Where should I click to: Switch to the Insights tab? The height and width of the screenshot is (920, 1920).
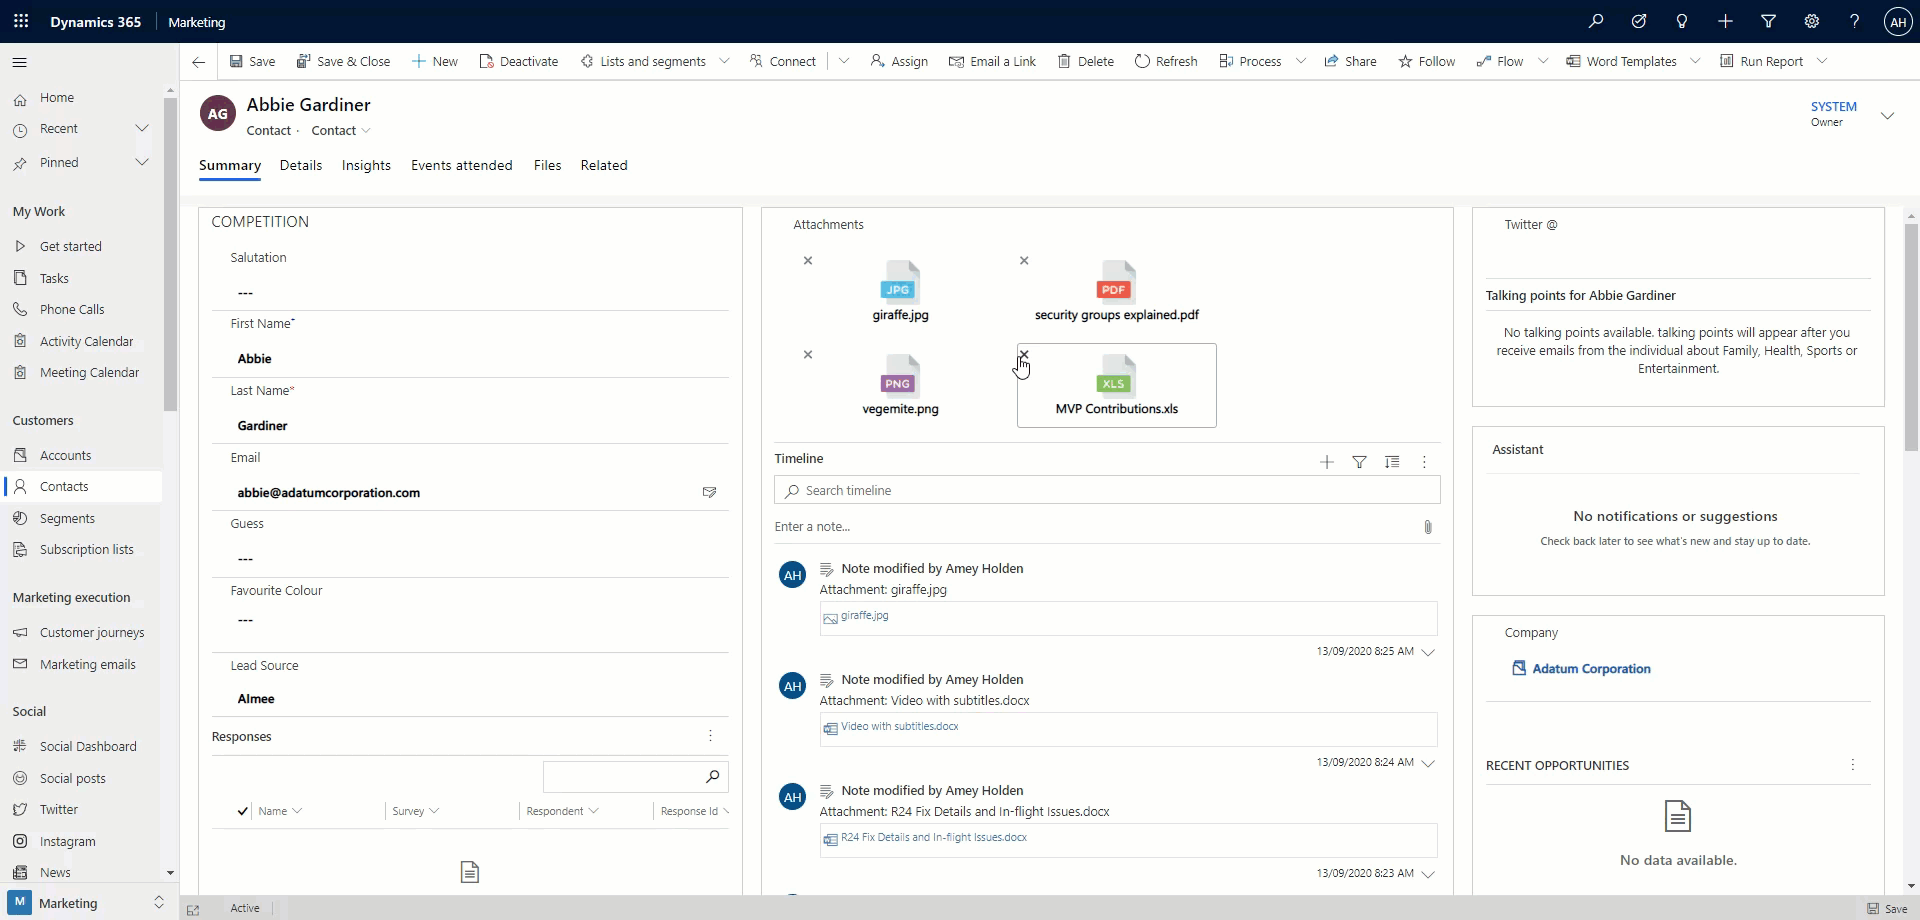[366, 166]
